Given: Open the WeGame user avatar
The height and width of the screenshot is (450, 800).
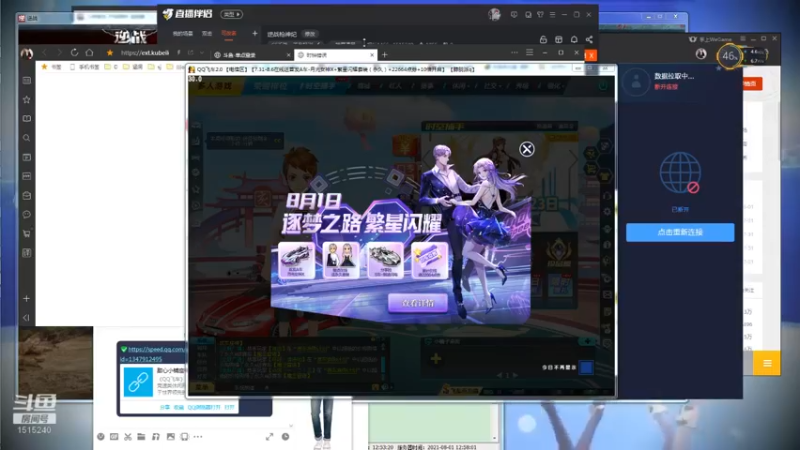Looking at the screenshot, I should coord(701,54).
